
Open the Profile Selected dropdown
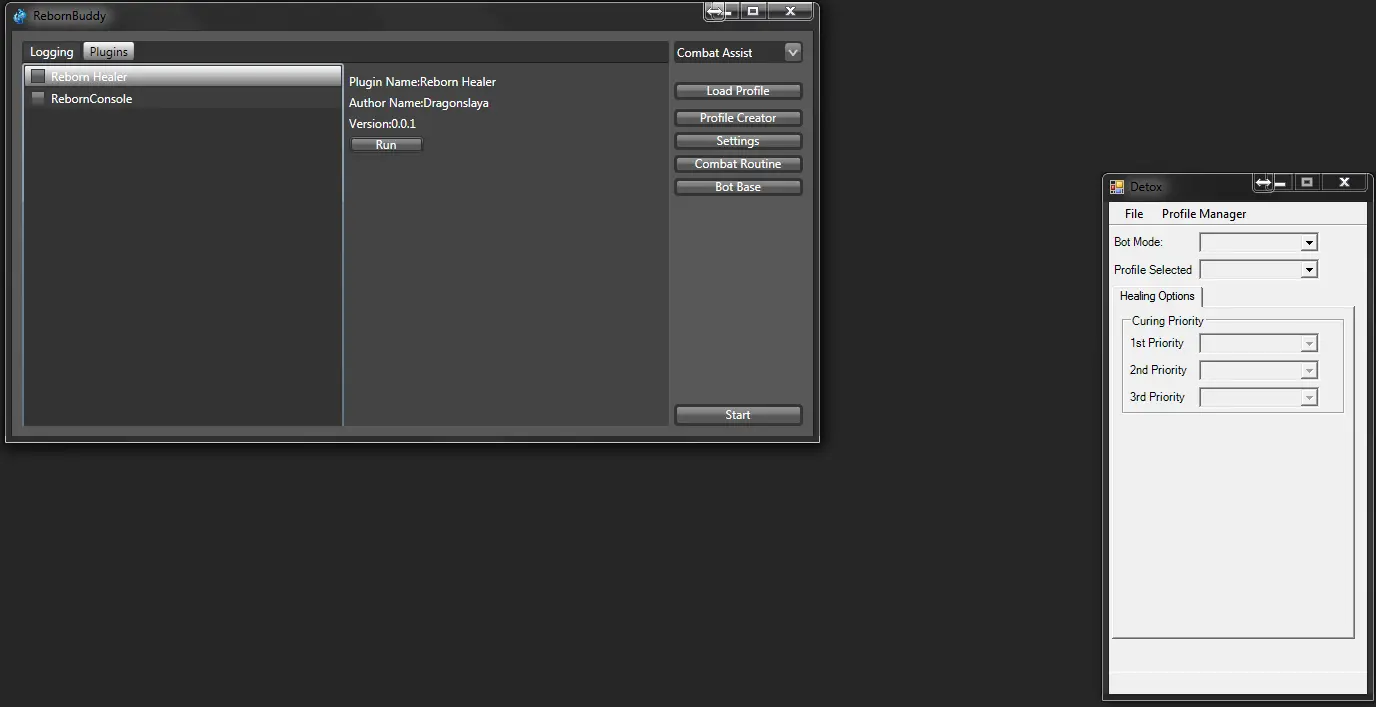pos(1308,269)
